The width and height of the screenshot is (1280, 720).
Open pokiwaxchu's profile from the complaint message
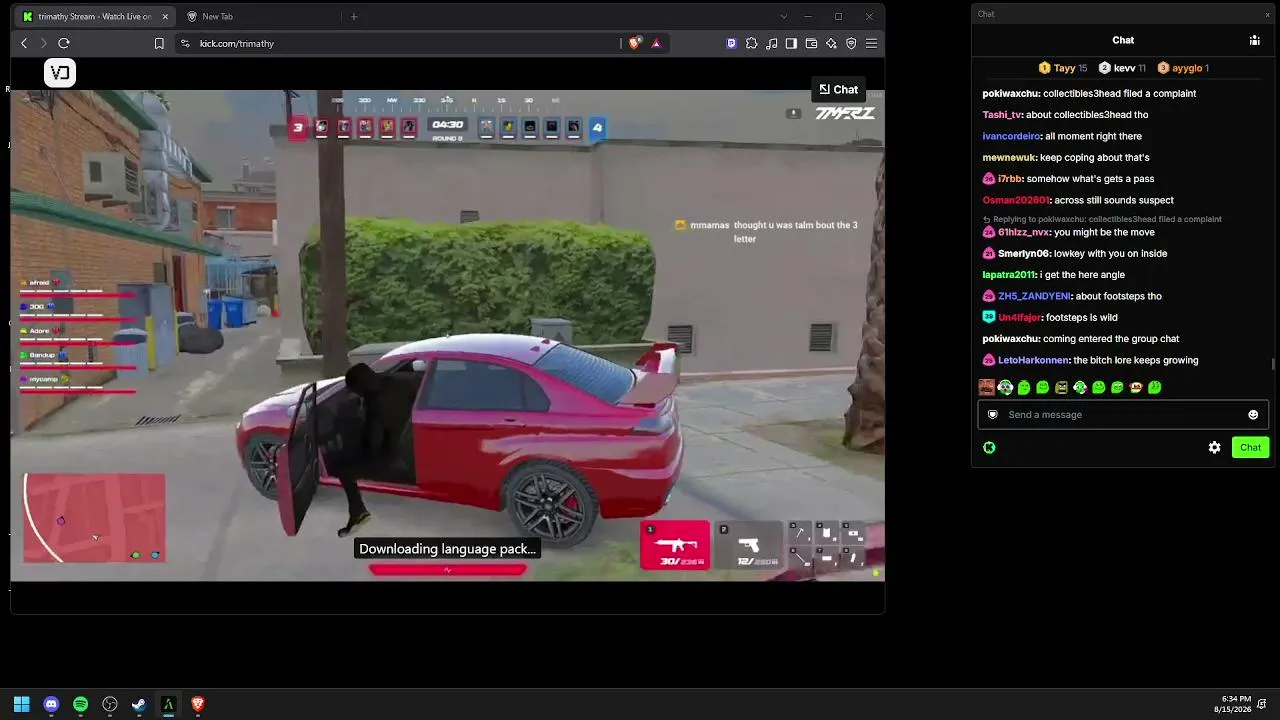pos(1011,94)
